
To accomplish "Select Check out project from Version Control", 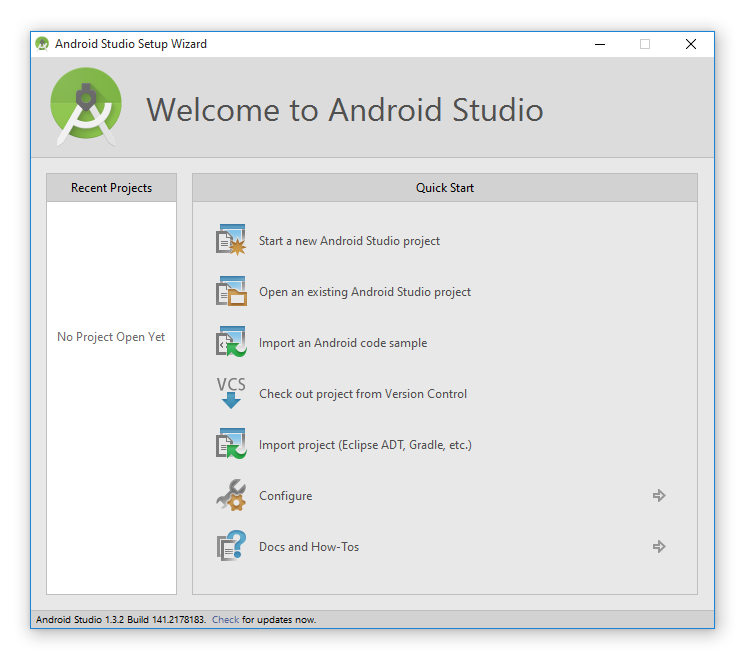I will pos(363,394).
